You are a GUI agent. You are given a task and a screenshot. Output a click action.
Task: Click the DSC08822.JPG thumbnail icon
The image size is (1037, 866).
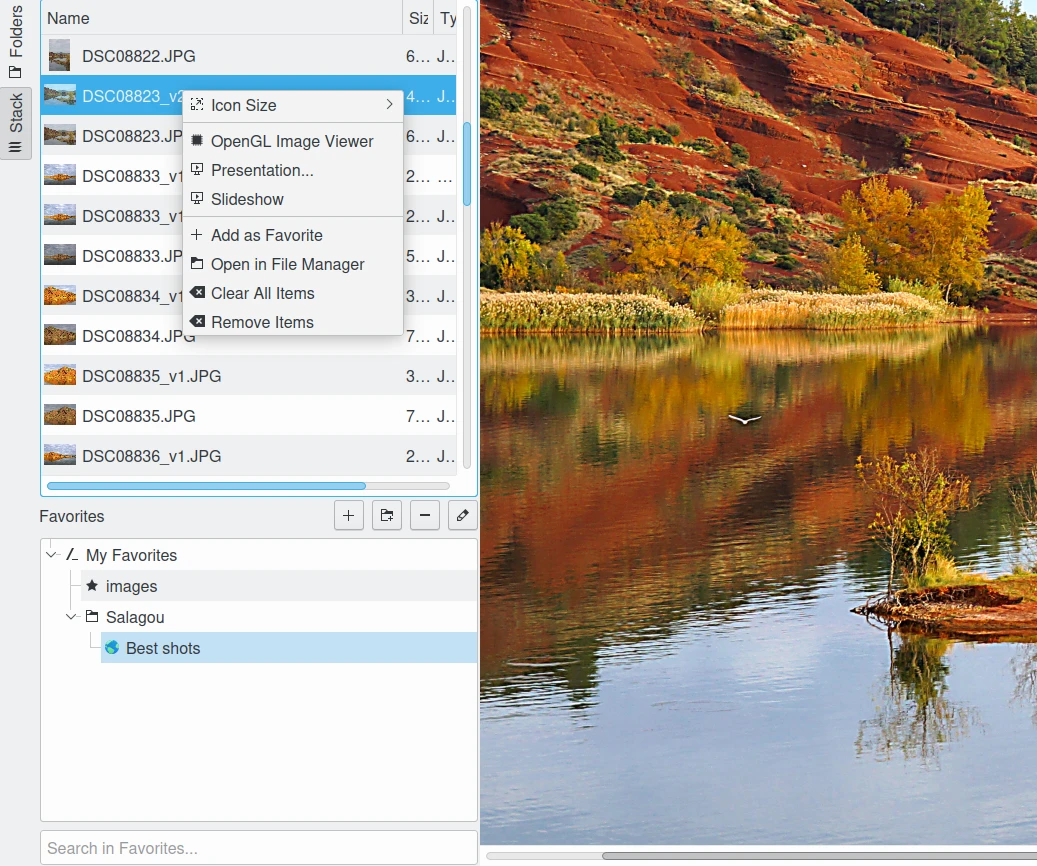click(60, 56)
